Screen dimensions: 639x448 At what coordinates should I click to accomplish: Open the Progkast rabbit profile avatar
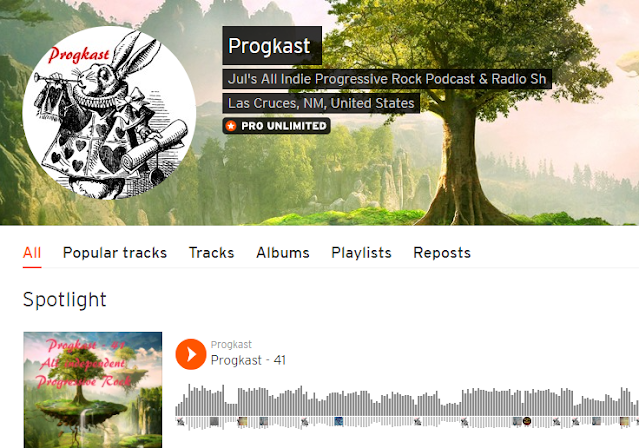109,113
